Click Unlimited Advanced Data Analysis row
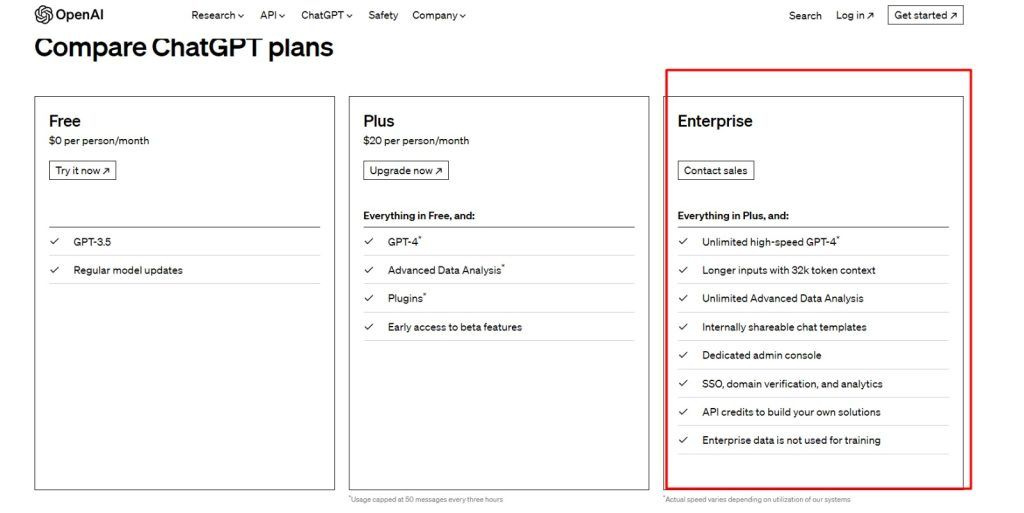The width and height of the screenshot is (1024, 513). (813, 298)
